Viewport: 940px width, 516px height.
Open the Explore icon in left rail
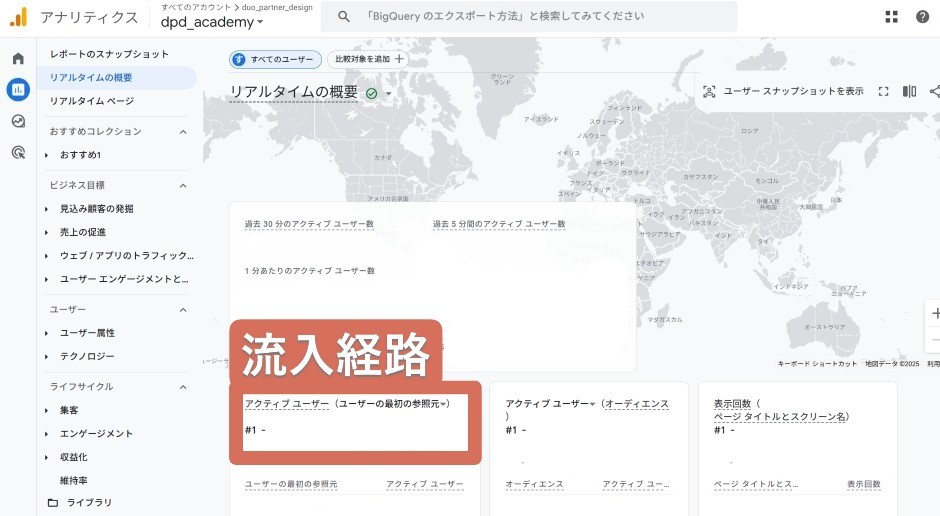coord(18,121)
